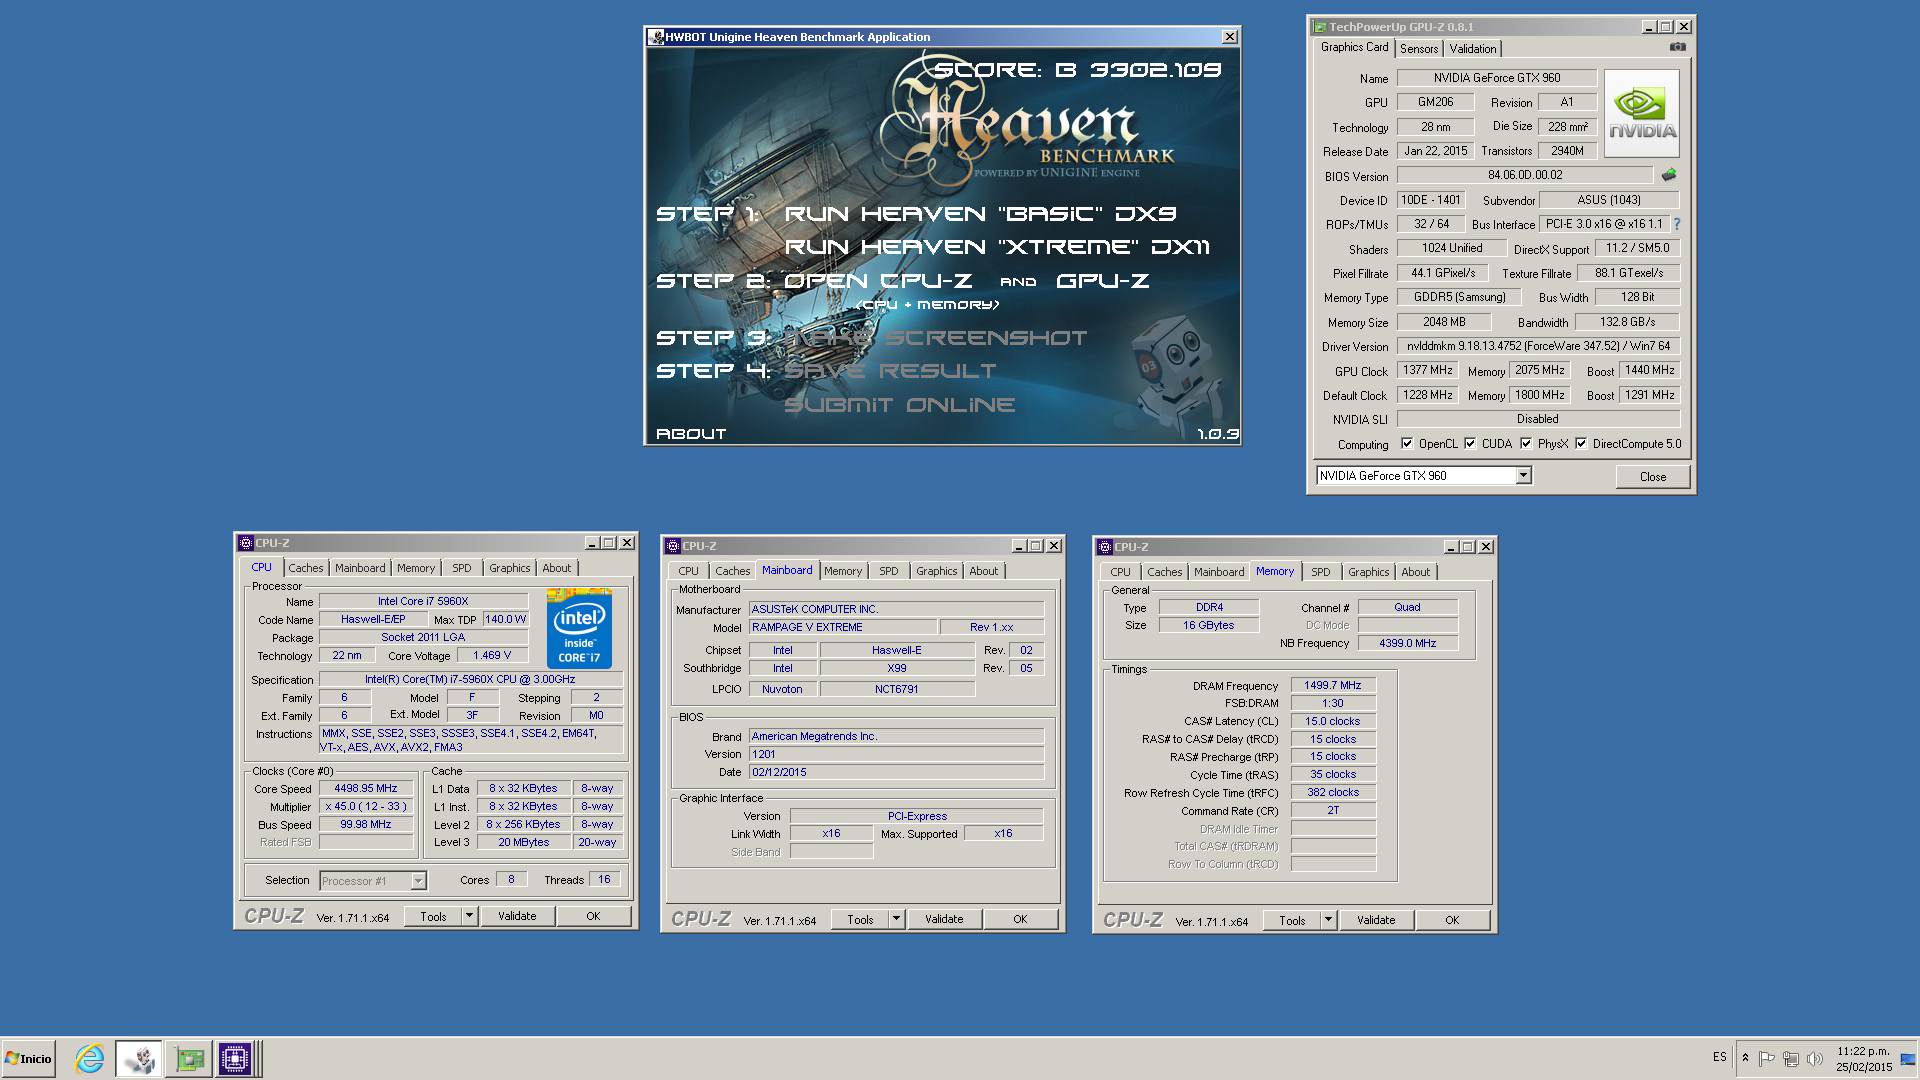
Task: Click the BIOS save chip icon in GPU-Z
Action: click(1668, 175)
